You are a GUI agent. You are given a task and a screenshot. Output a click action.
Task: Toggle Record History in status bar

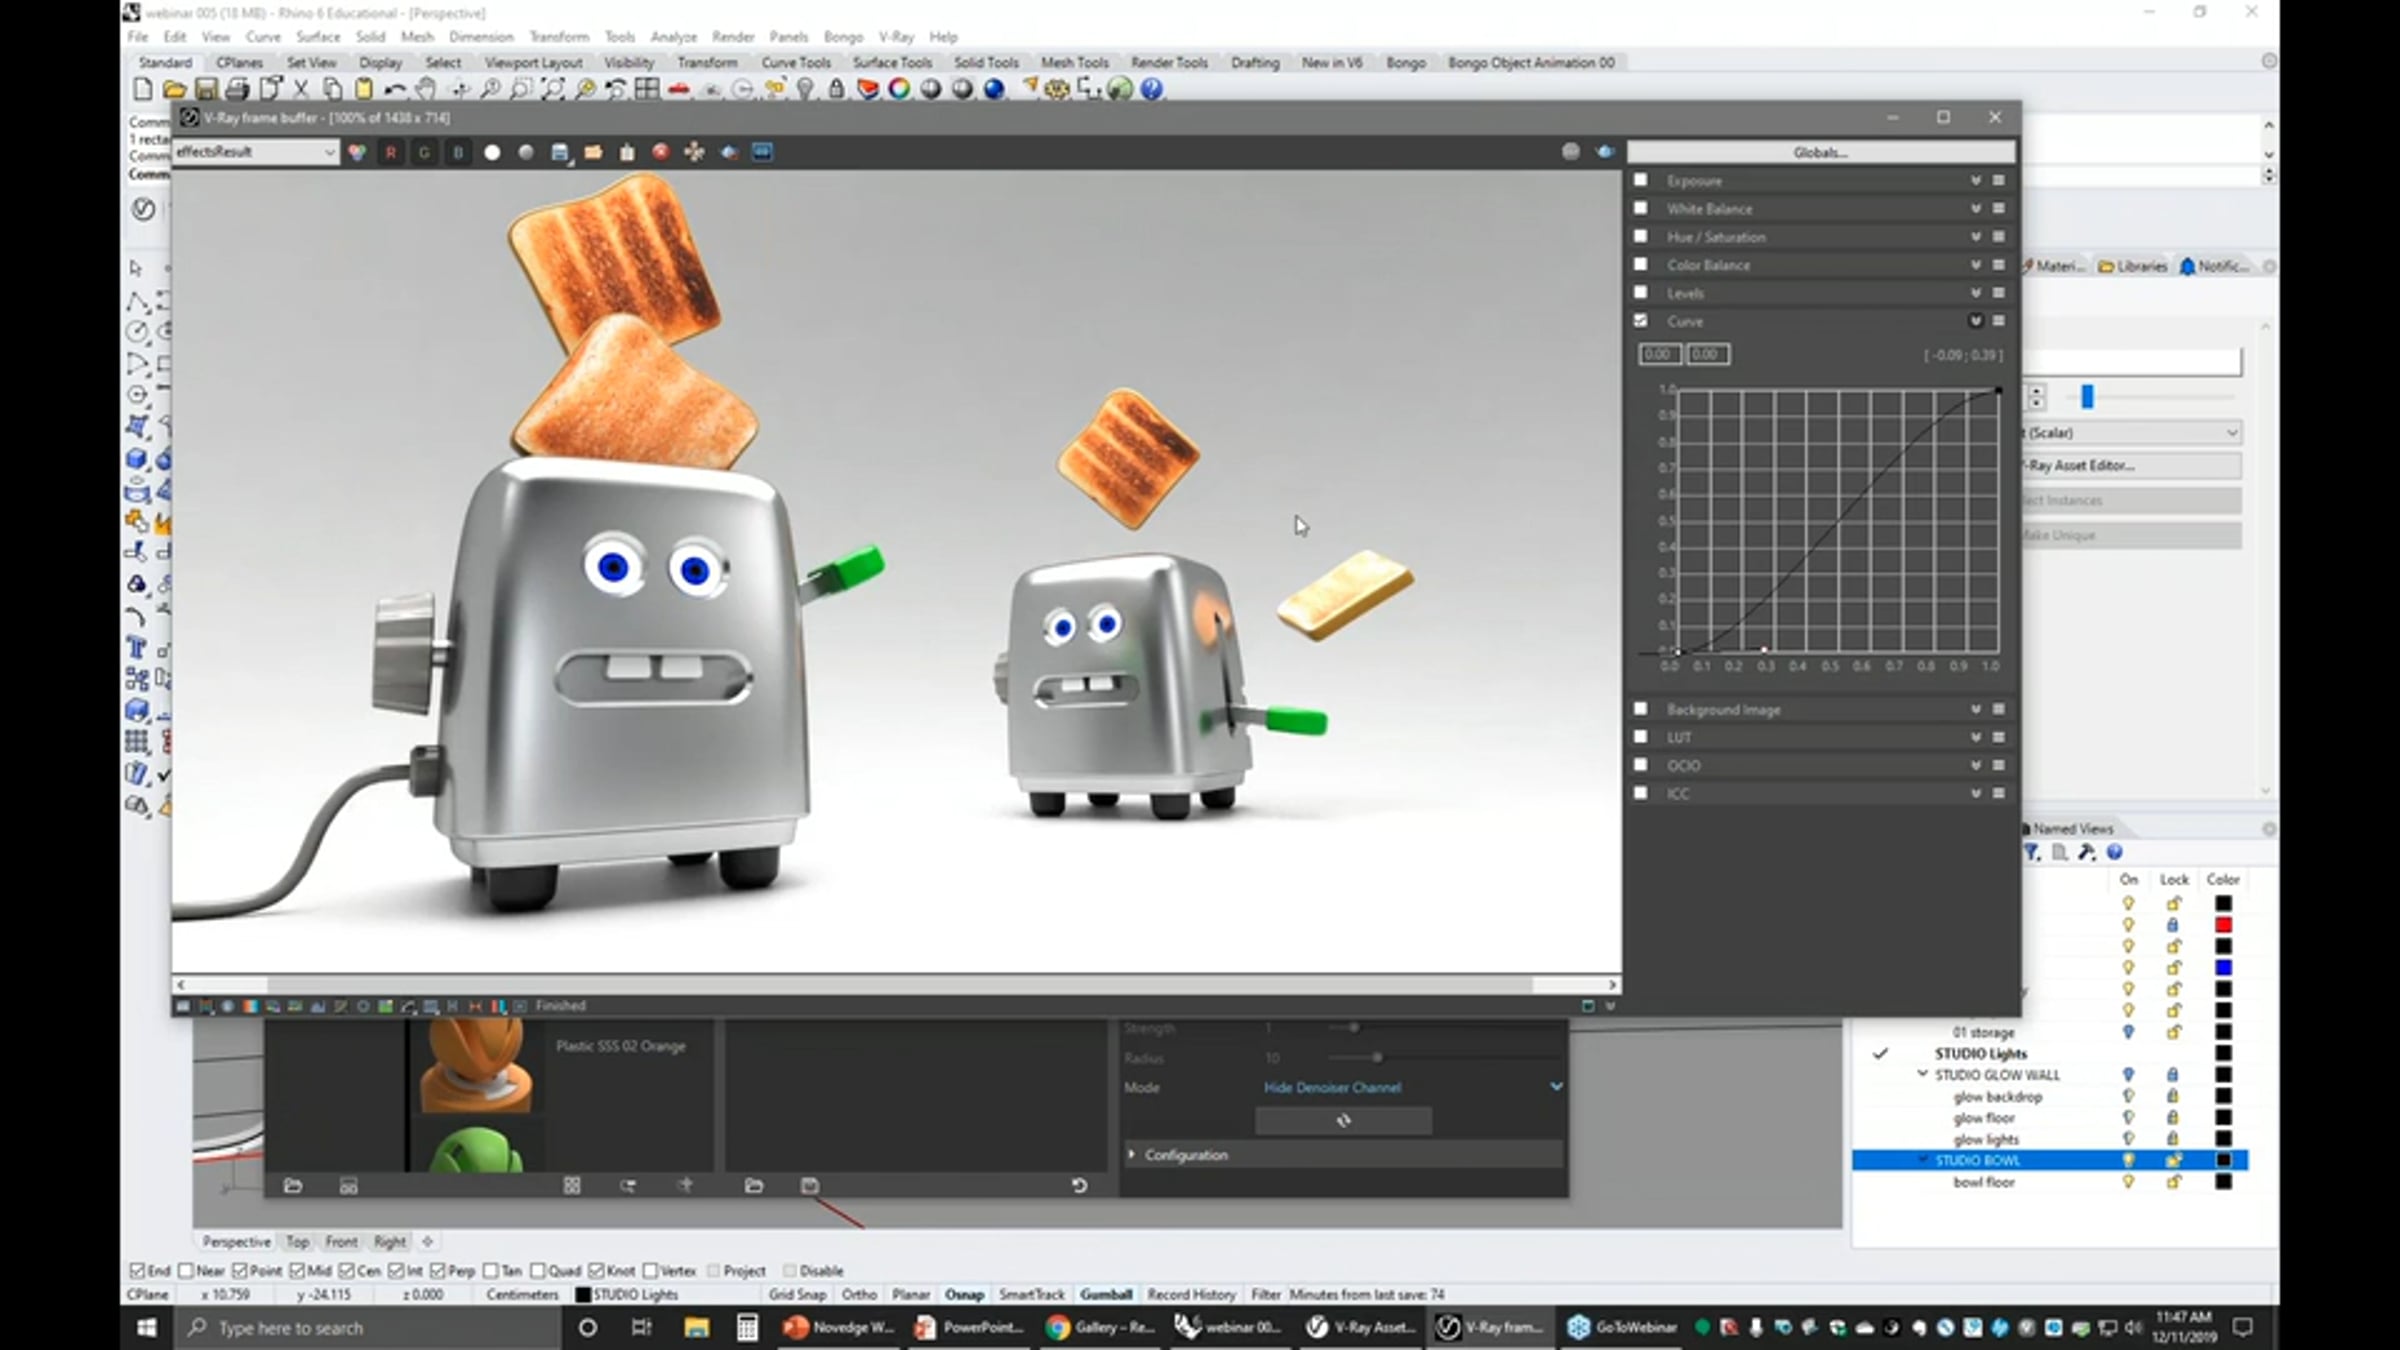coord(1192,1294)
